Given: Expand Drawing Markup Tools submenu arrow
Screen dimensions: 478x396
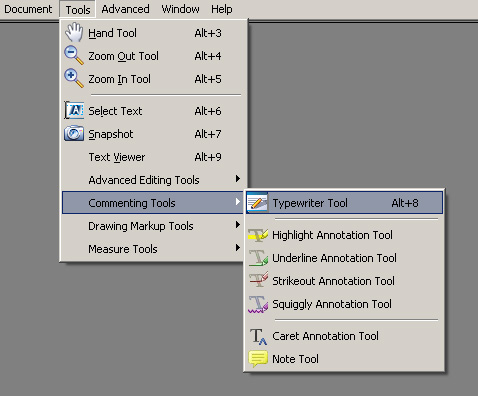Looking at the screenshot, I should [237, 225].
